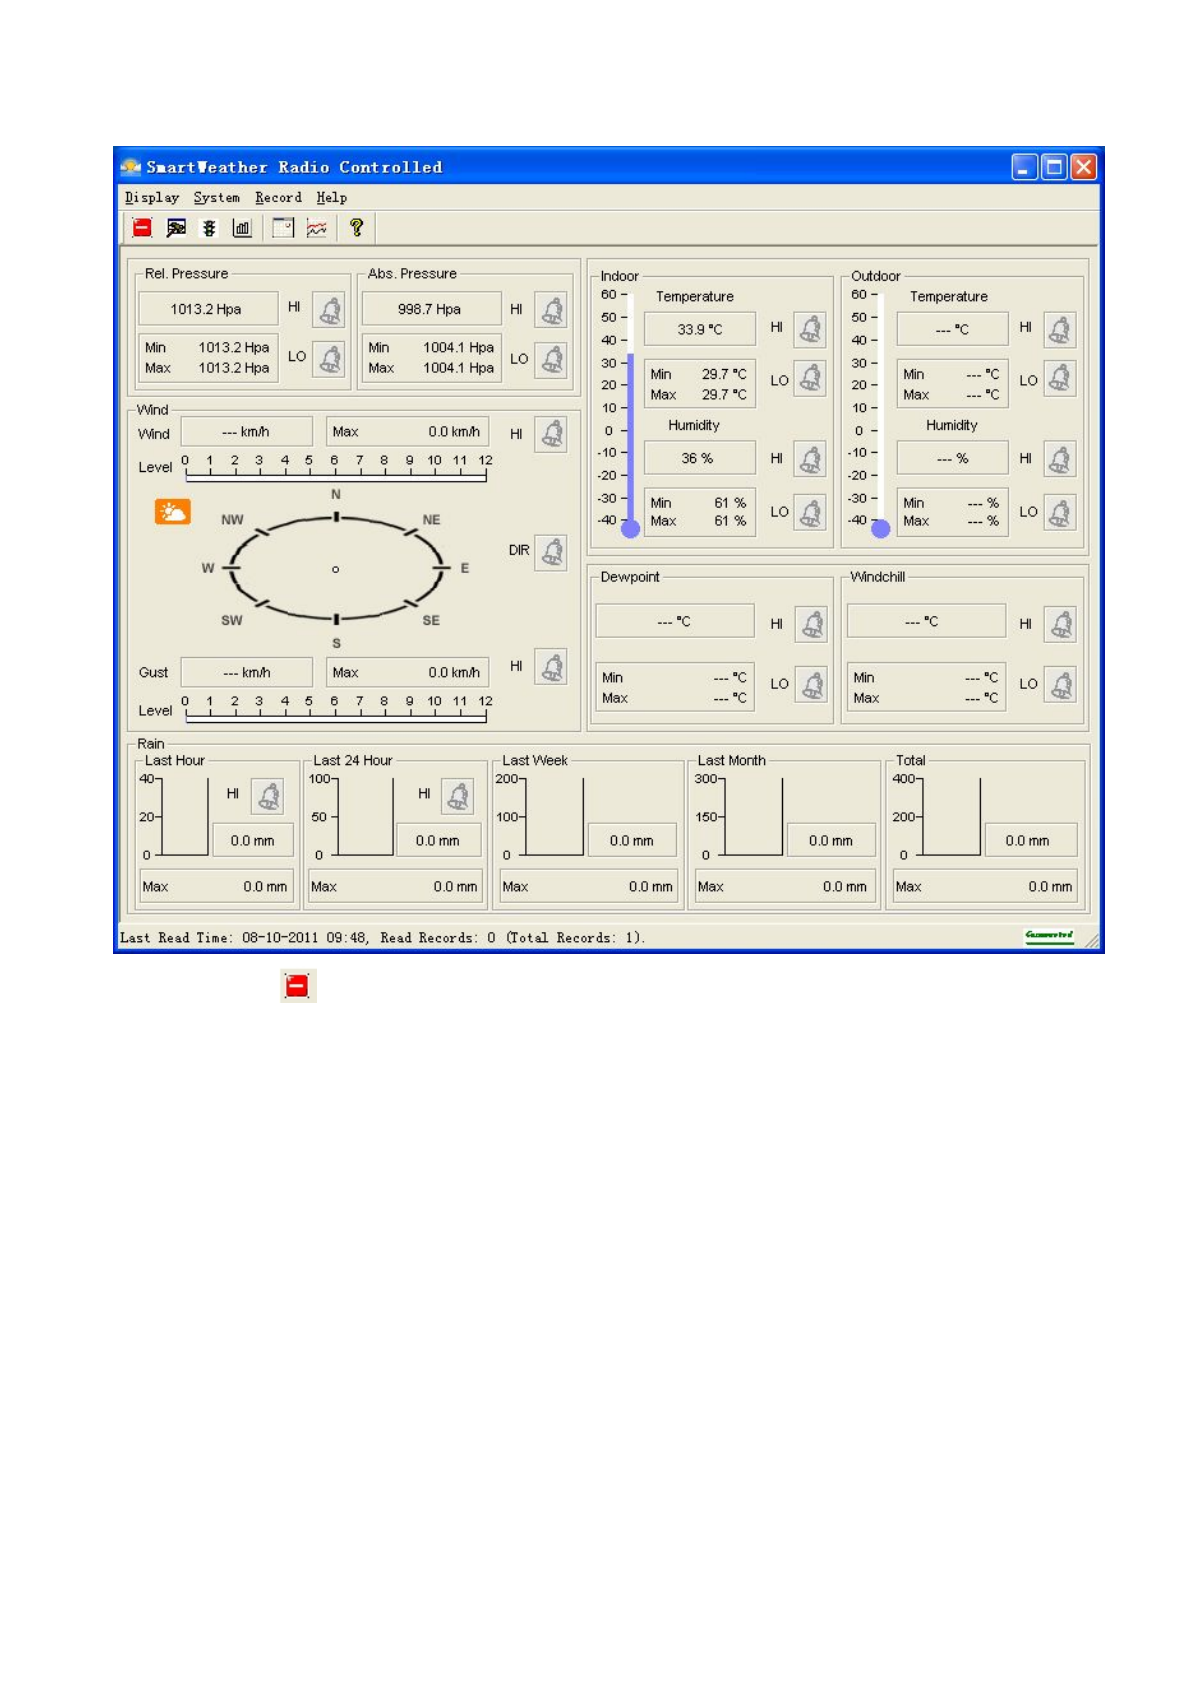Toggle Indoor Temperature LO alarm bell
Image resolution: width=1191 pixels, height=1684 pixels.
tap(811, 379)
